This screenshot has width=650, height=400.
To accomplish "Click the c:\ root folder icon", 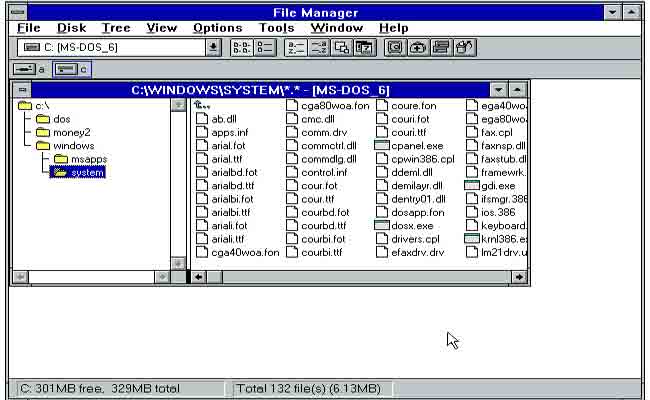I will click(x=25, y=106).
